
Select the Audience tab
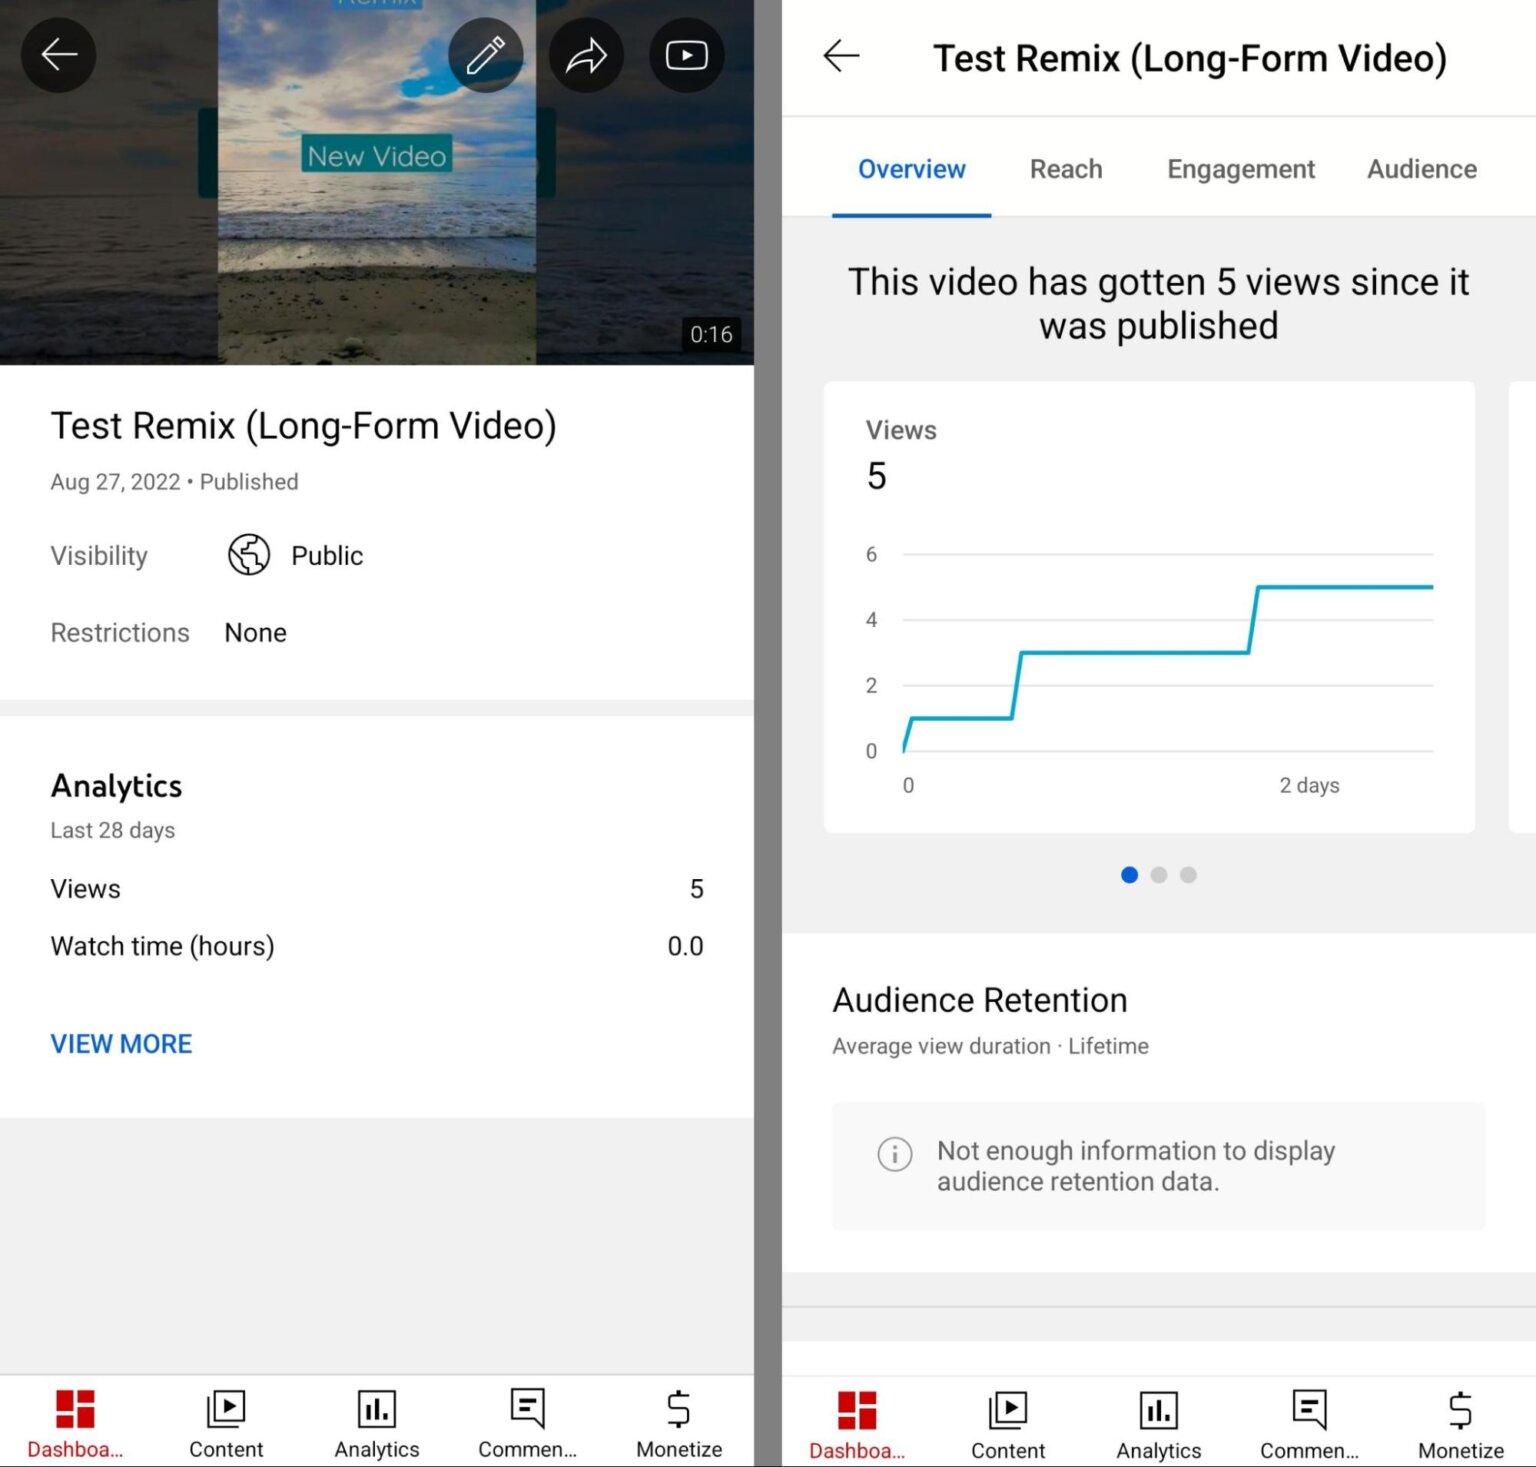(x=1421, y=169)
